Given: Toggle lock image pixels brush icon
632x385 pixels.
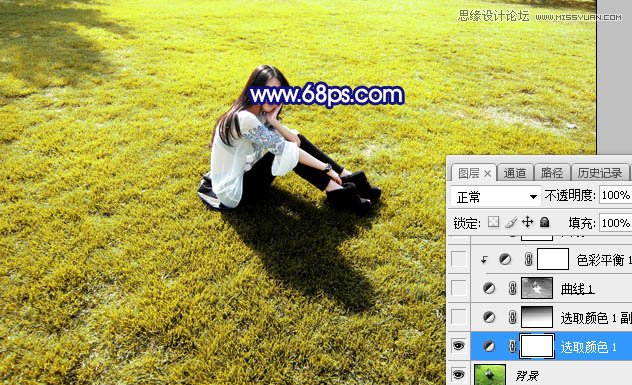Looking at the screenshot, I should pos(511,222).
